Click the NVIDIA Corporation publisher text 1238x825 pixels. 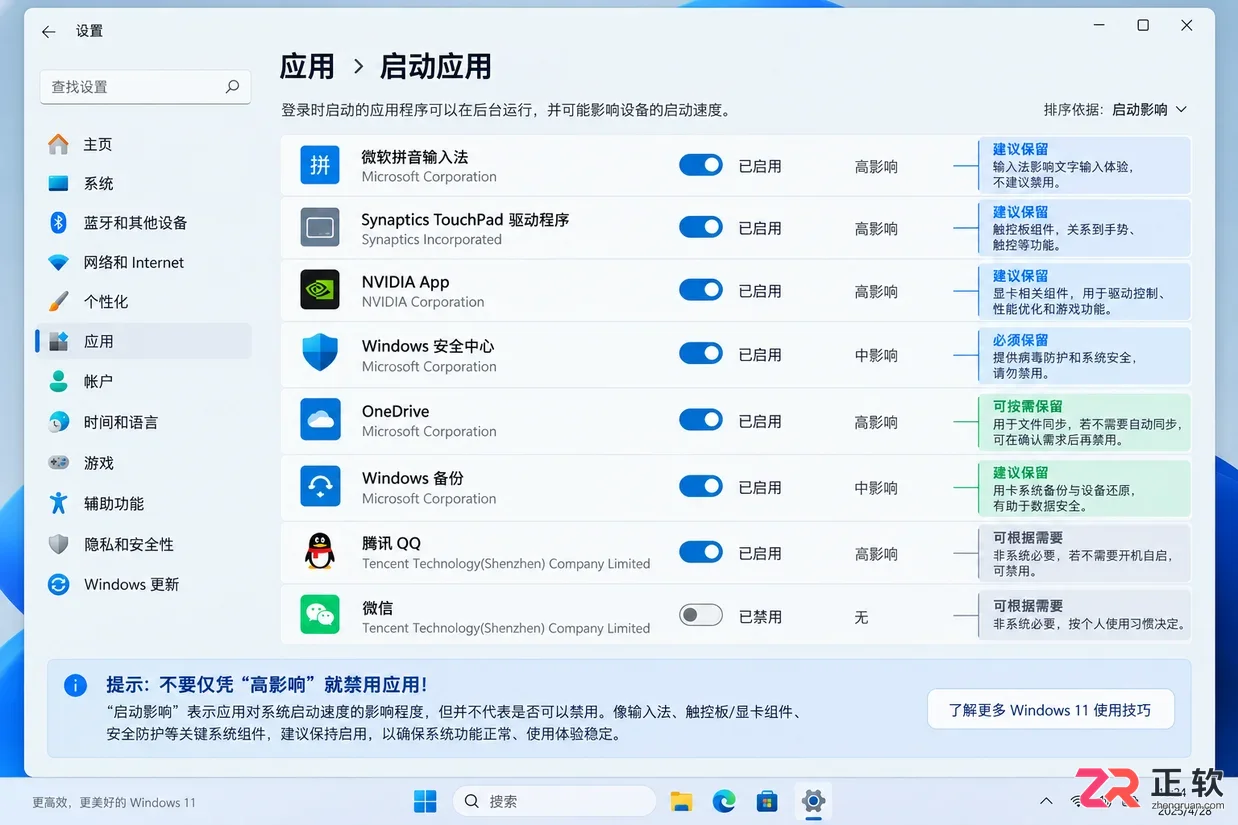tap(423, 301)
